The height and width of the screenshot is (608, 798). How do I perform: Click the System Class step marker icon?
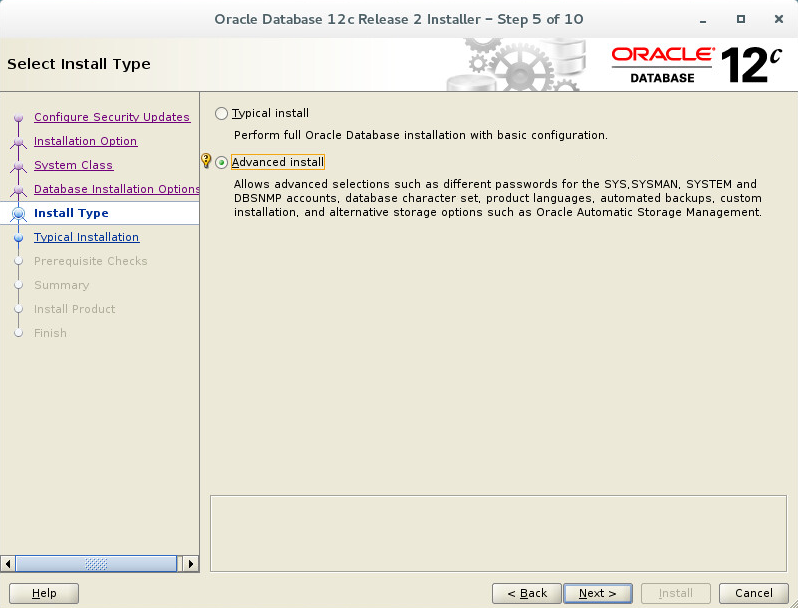[19, 166]
